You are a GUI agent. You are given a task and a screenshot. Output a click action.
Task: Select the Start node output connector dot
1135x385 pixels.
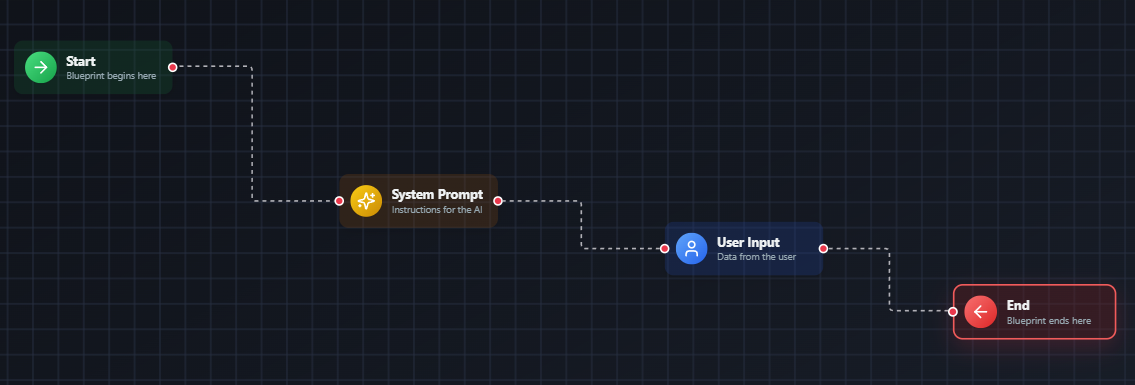pyautogui.click(x=172, y=67)
